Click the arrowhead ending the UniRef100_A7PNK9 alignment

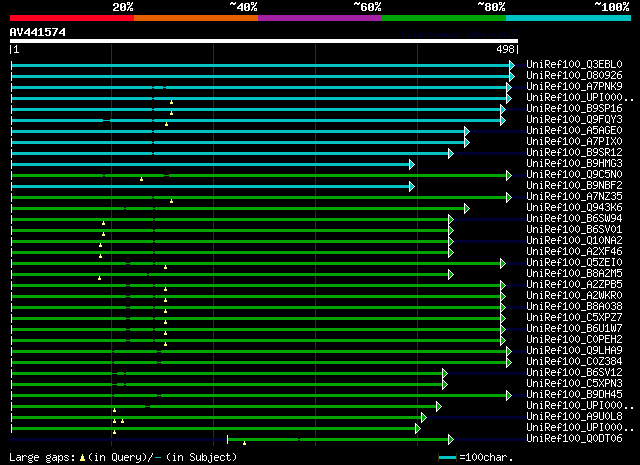tap(509, 87)
